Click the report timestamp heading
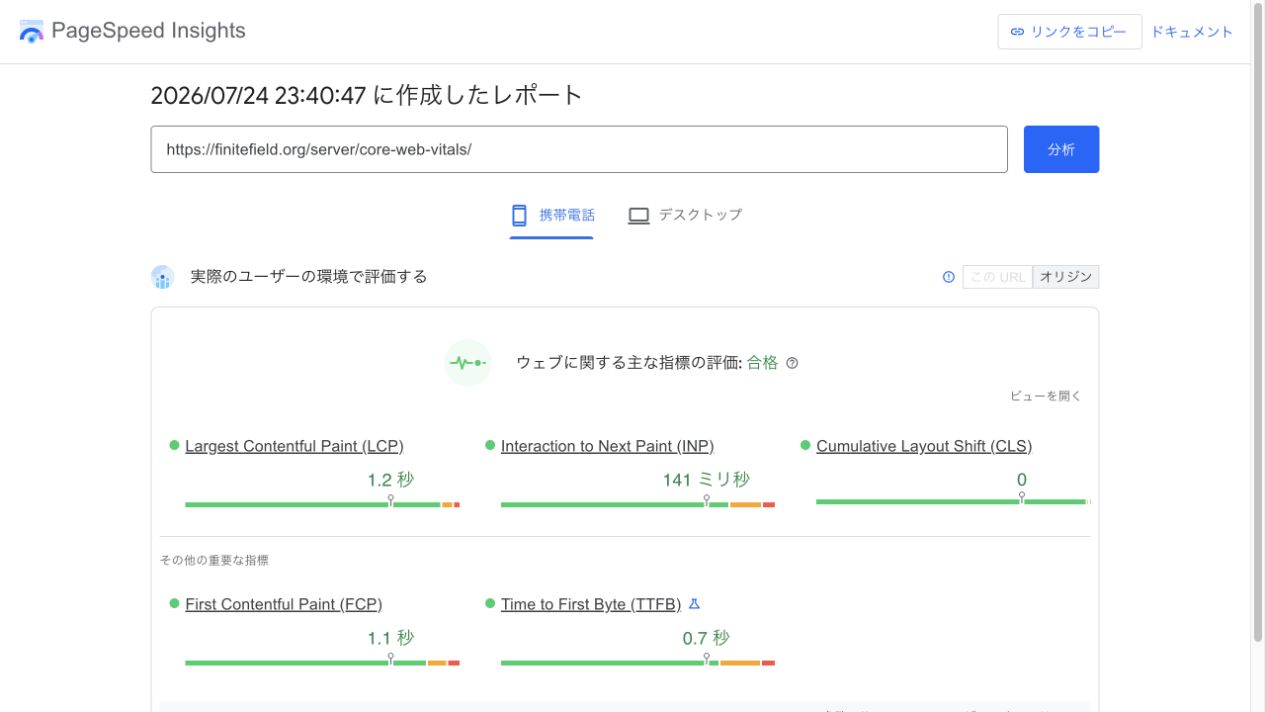The height and width of the screenshot is (712, 1265). point(366,95)
